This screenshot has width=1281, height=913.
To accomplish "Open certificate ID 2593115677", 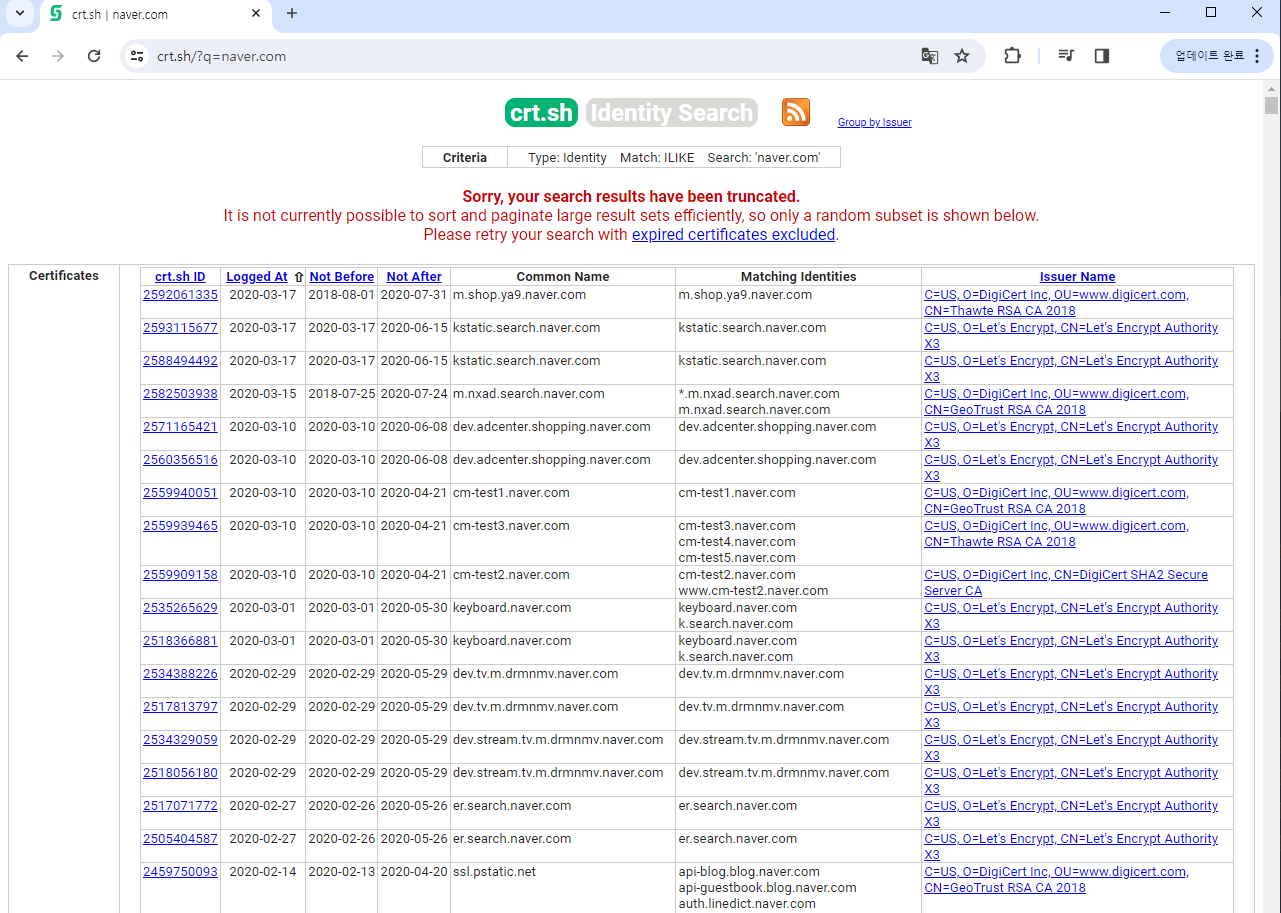I will (180, 328).
